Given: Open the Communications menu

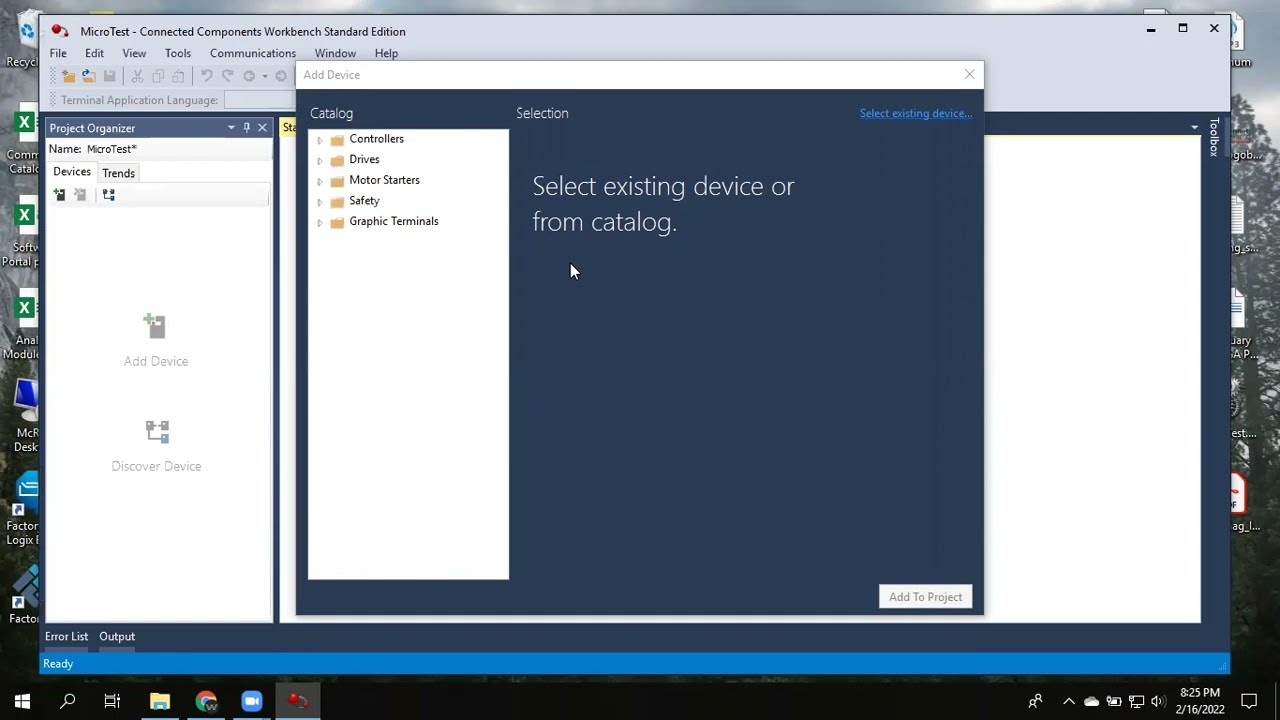Looking at the screenshot, I should click(253, 53).
